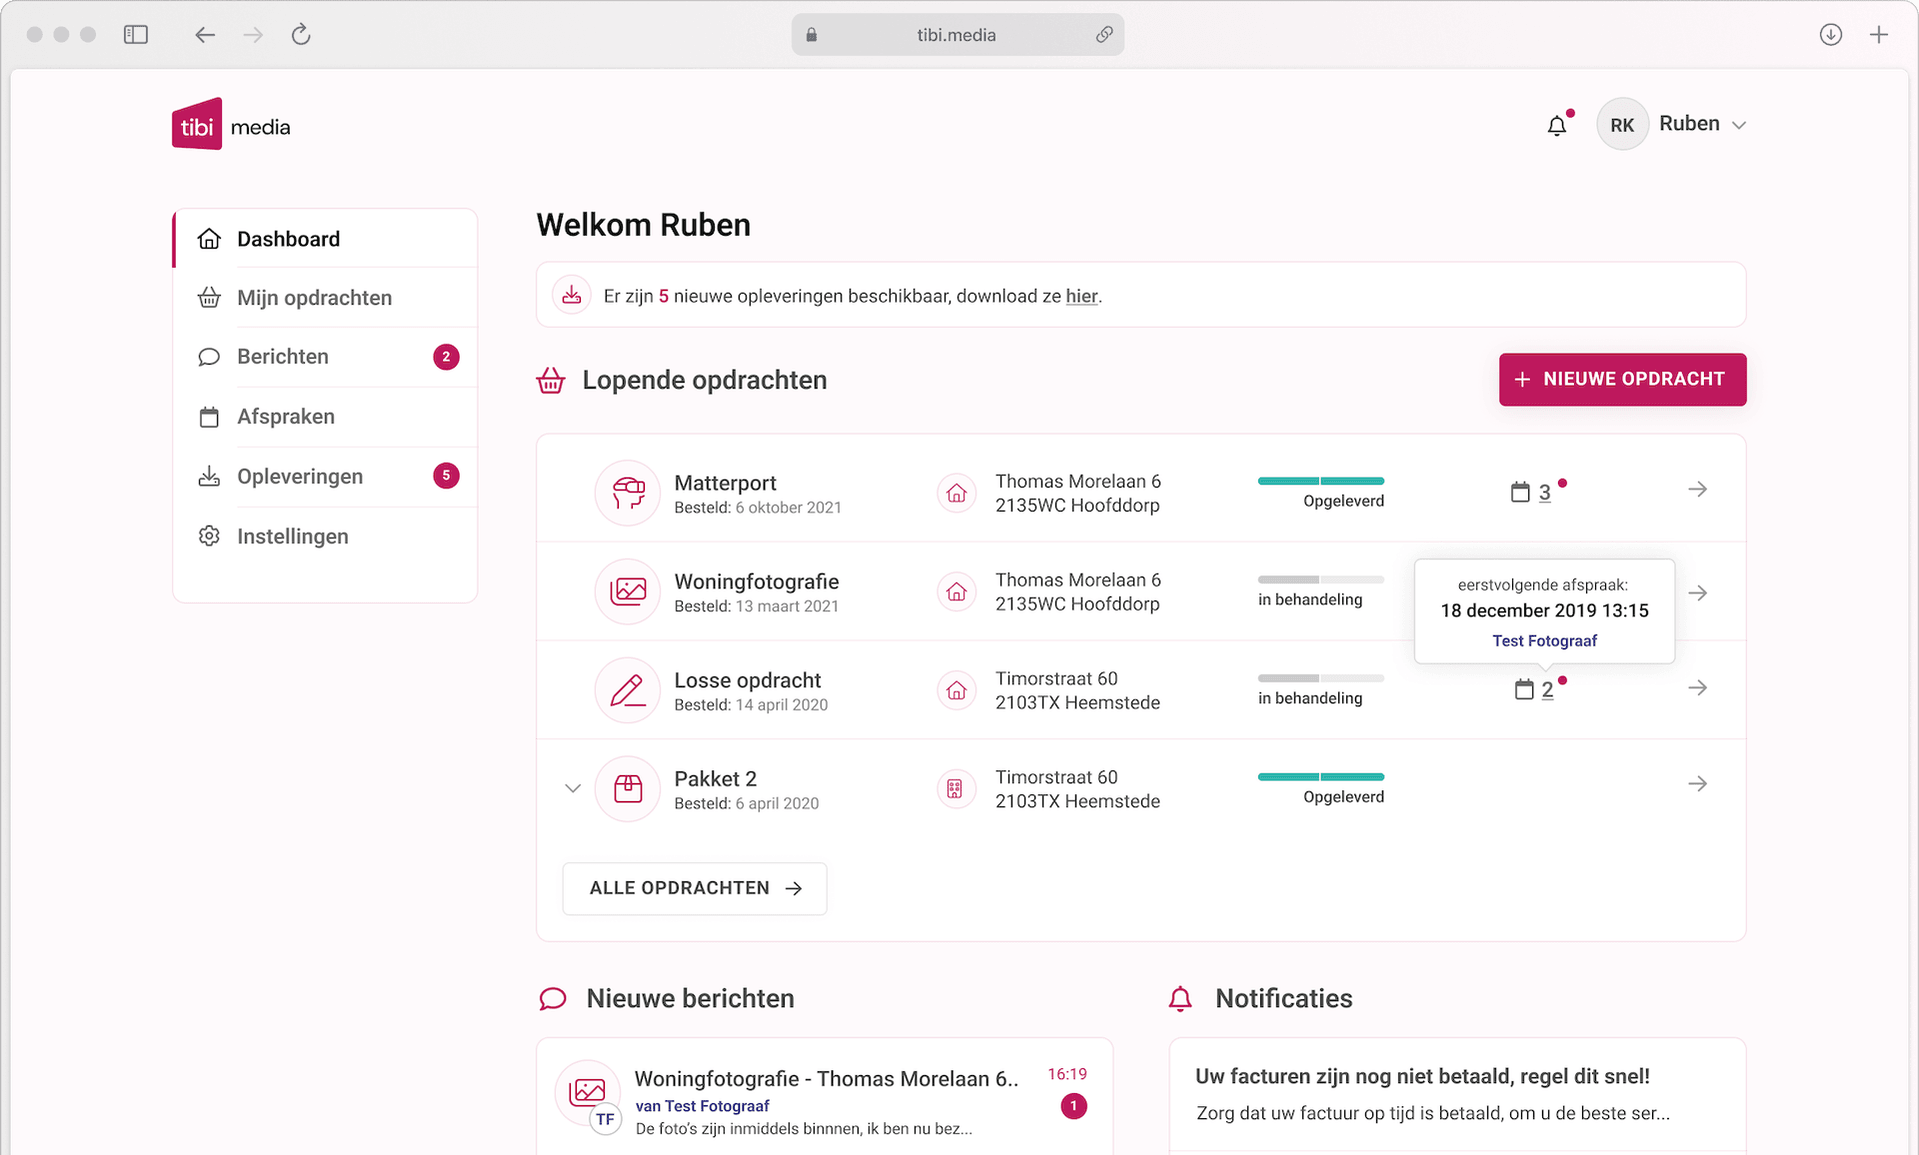The width and height of the screenshot is (1919, 1155).
Task: Open Opleveringen in the sidebar
Action: point(325,476)
